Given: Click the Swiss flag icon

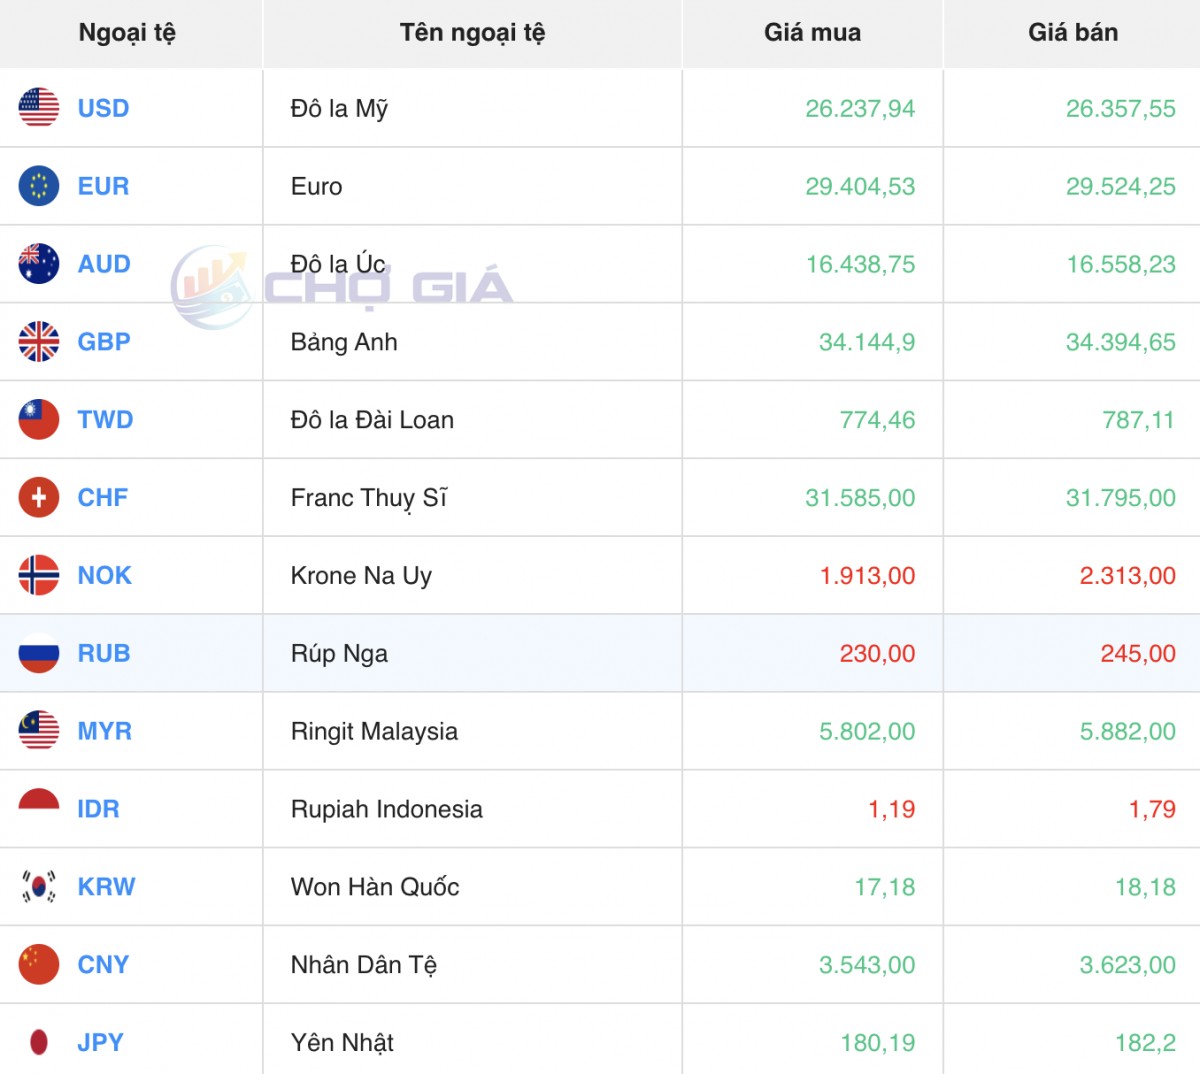Looking at the screenshot, I should (x=39, y=497).
